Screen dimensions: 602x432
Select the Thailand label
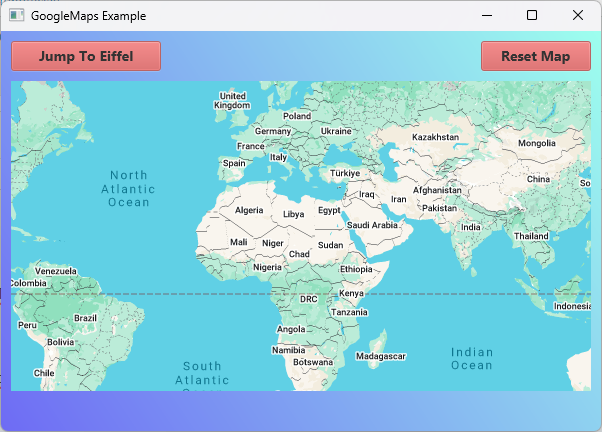pos(531,236)
